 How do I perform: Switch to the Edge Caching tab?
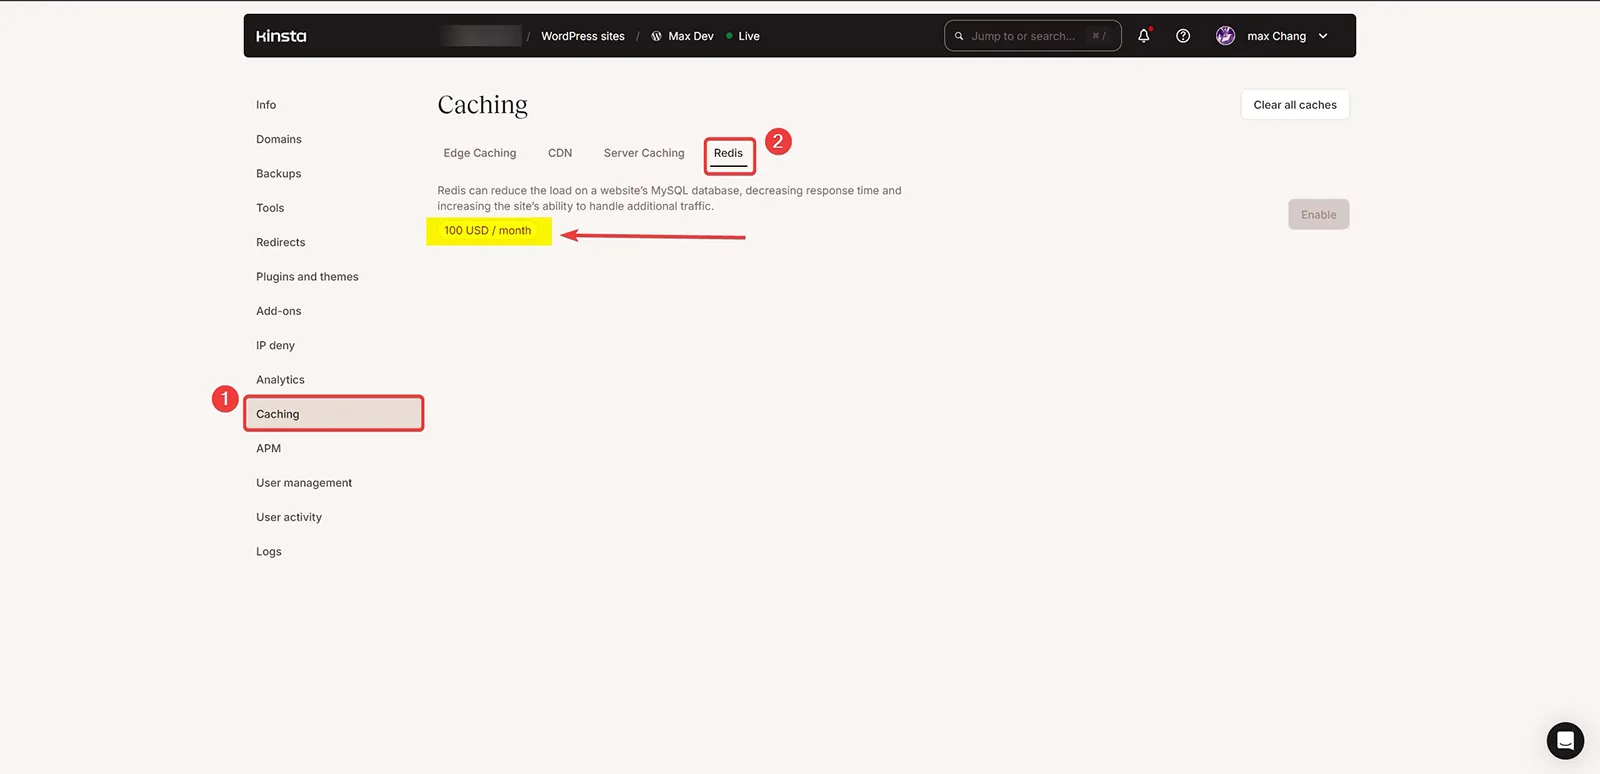(480, 153)
